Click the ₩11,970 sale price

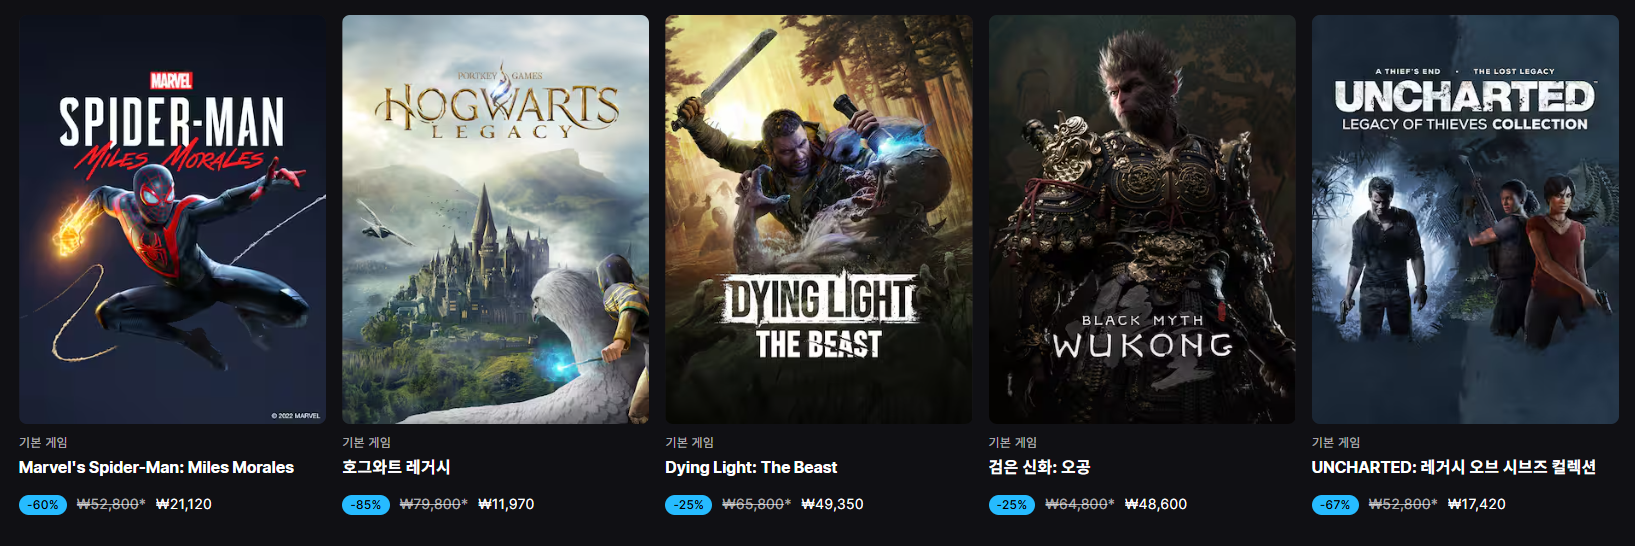tap(506, 504)
